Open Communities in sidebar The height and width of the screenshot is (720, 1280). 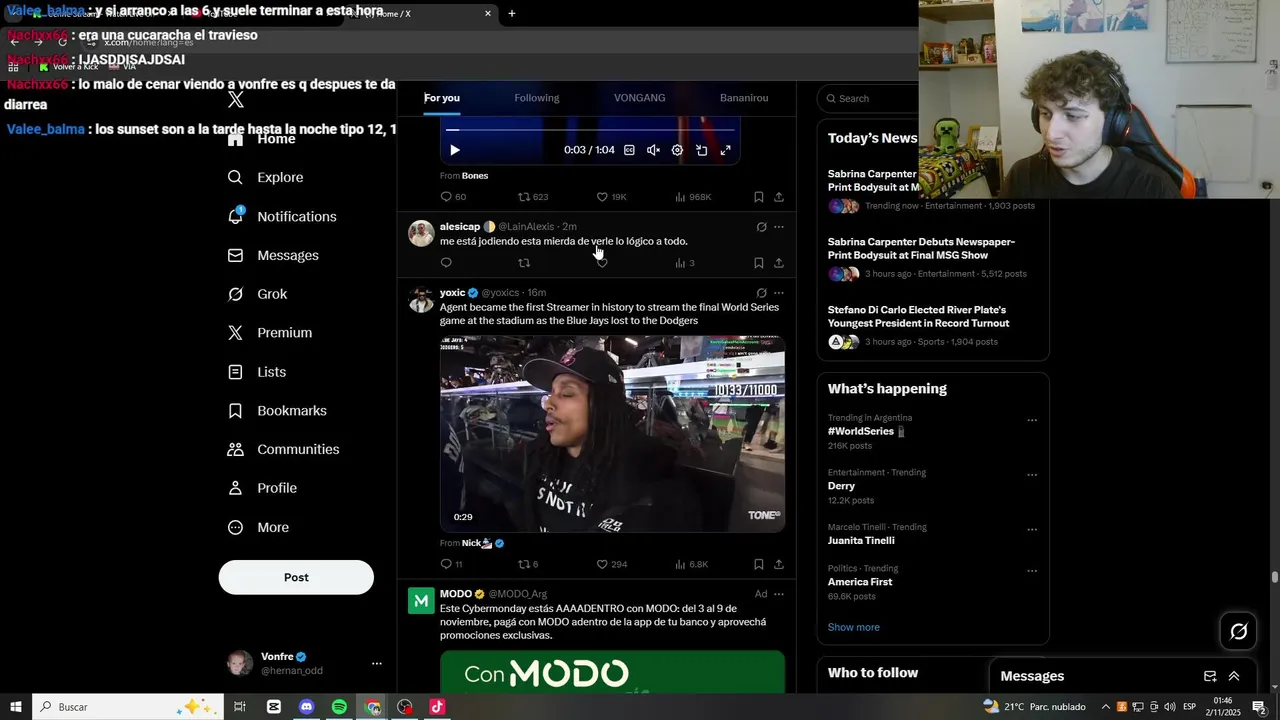coord(283,449)
